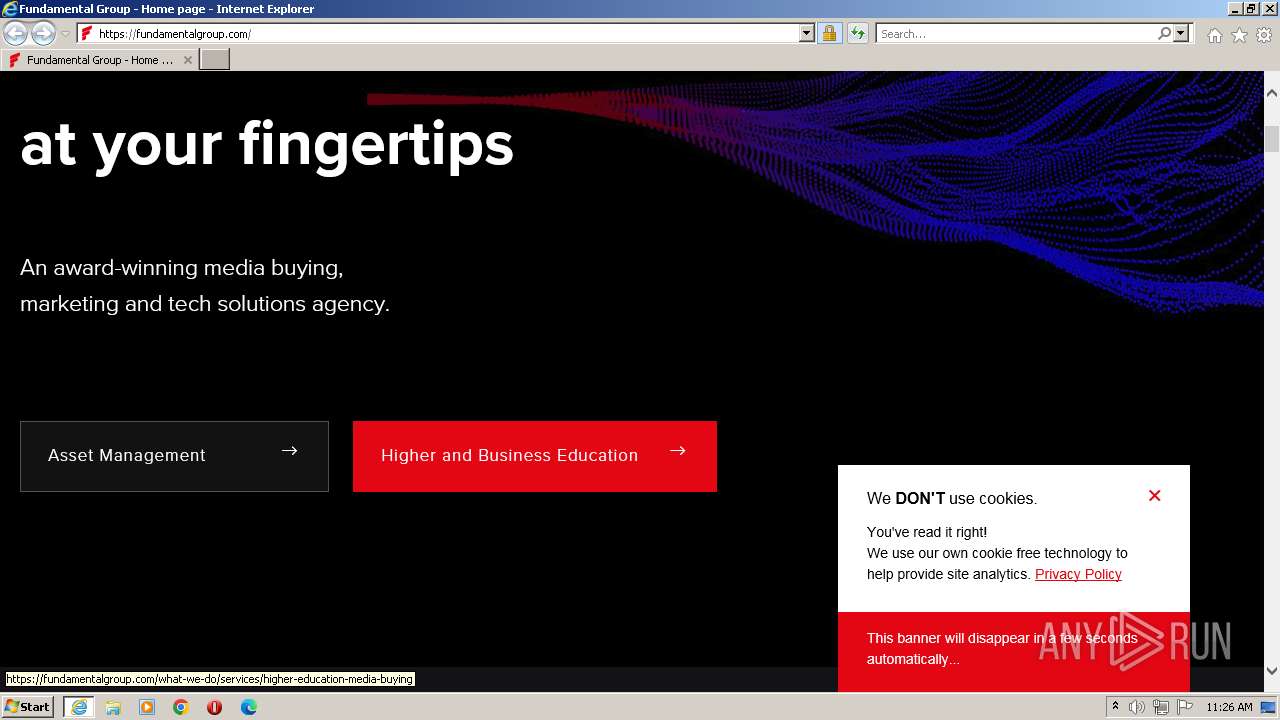
Task: Click 'This banner will disappear' message
Action: point(1002,648)
